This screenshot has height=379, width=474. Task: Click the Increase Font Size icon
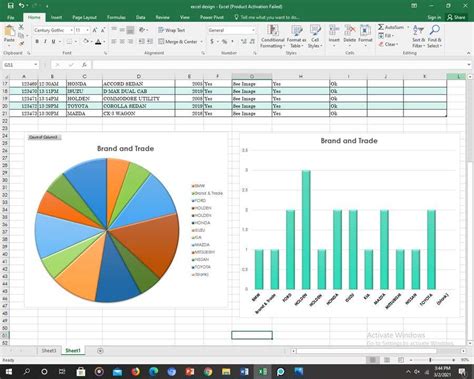(95, 30)
